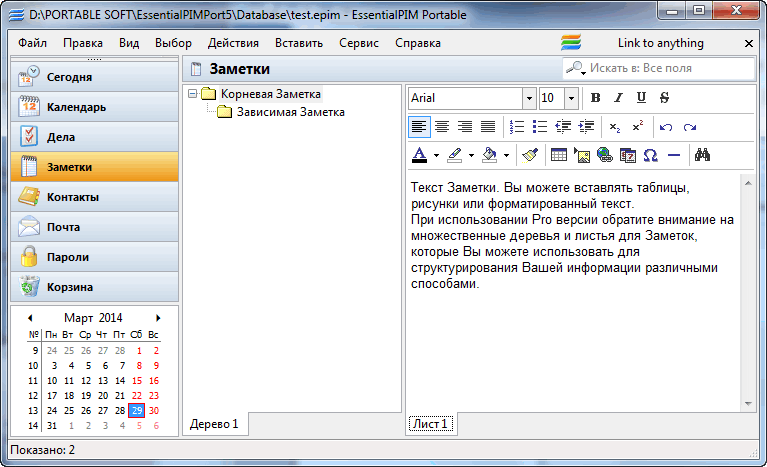The image size is (767, 467).
Task: Insert a table into the note
Action: point(559,155)
